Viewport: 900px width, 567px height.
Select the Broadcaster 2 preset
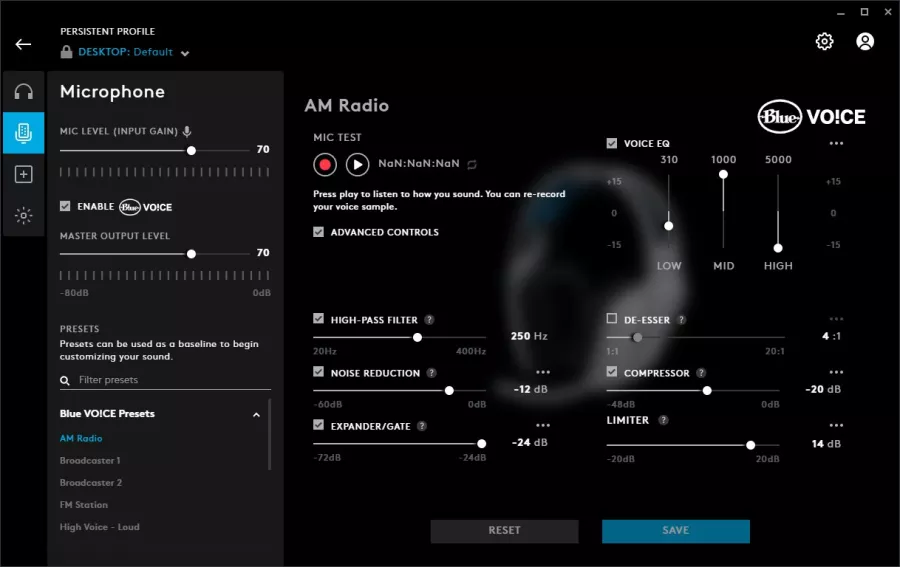coord(91,483)
